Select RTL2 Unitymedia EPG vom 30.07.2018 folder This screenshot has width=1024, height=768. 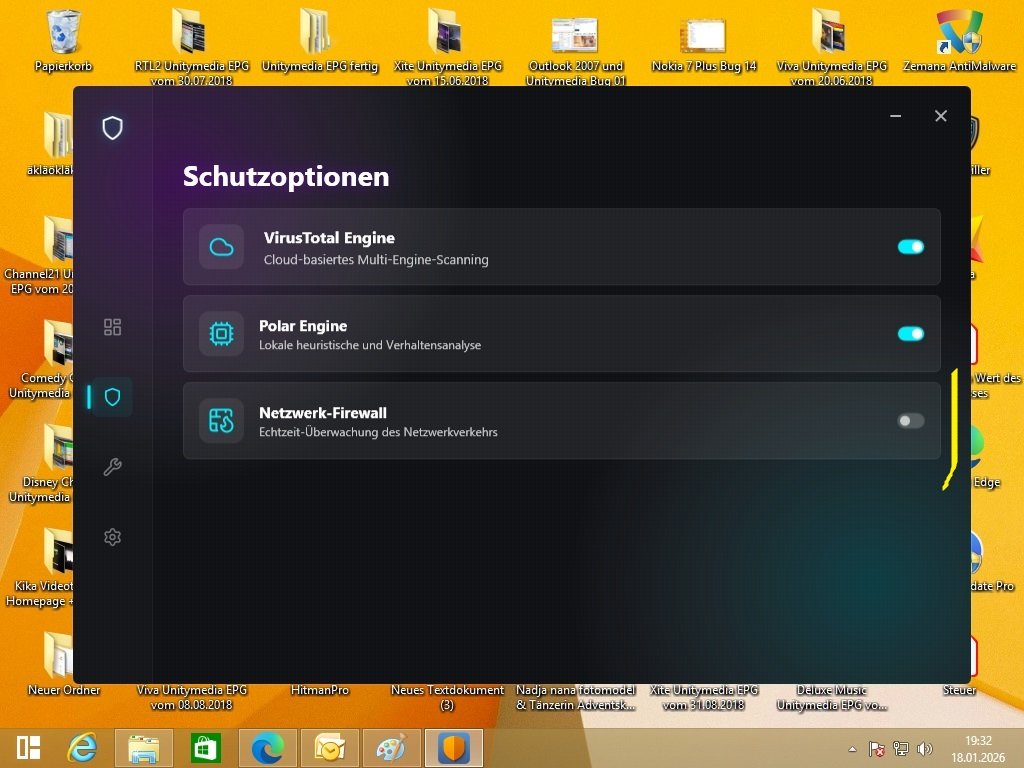(x=191, y=47)
